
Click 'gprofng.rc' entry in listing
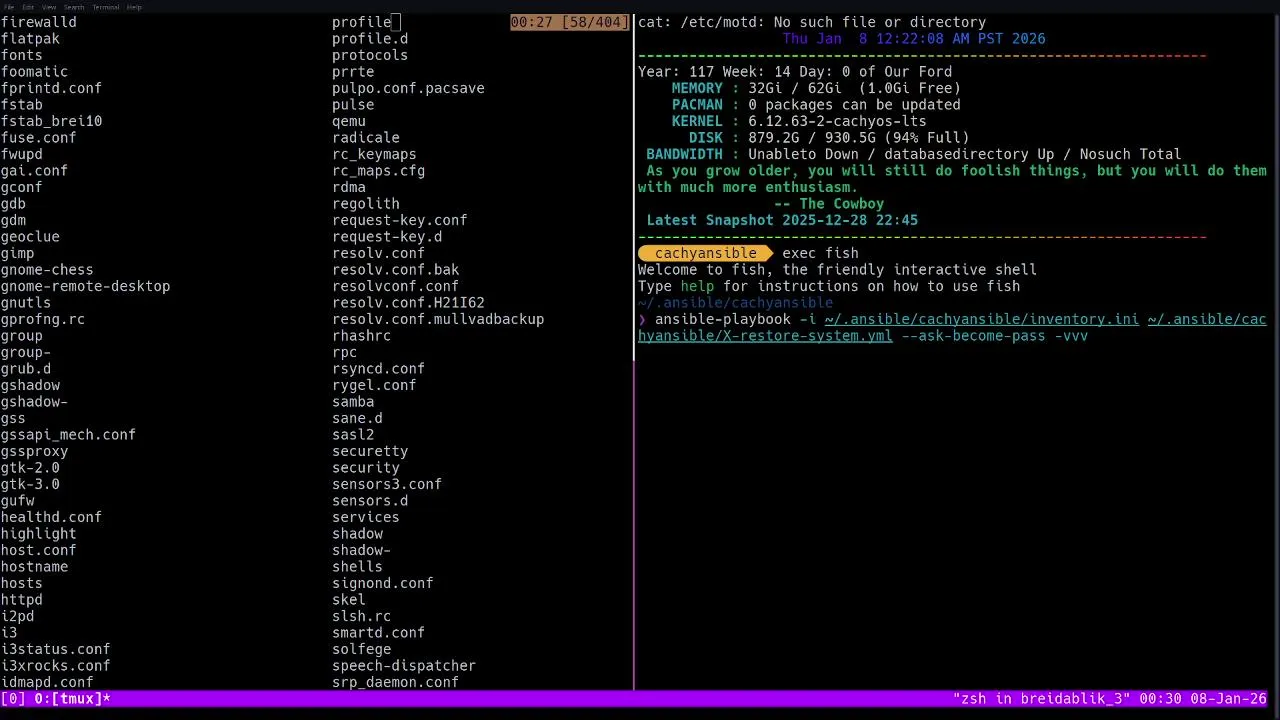click(x=42, y=319)
